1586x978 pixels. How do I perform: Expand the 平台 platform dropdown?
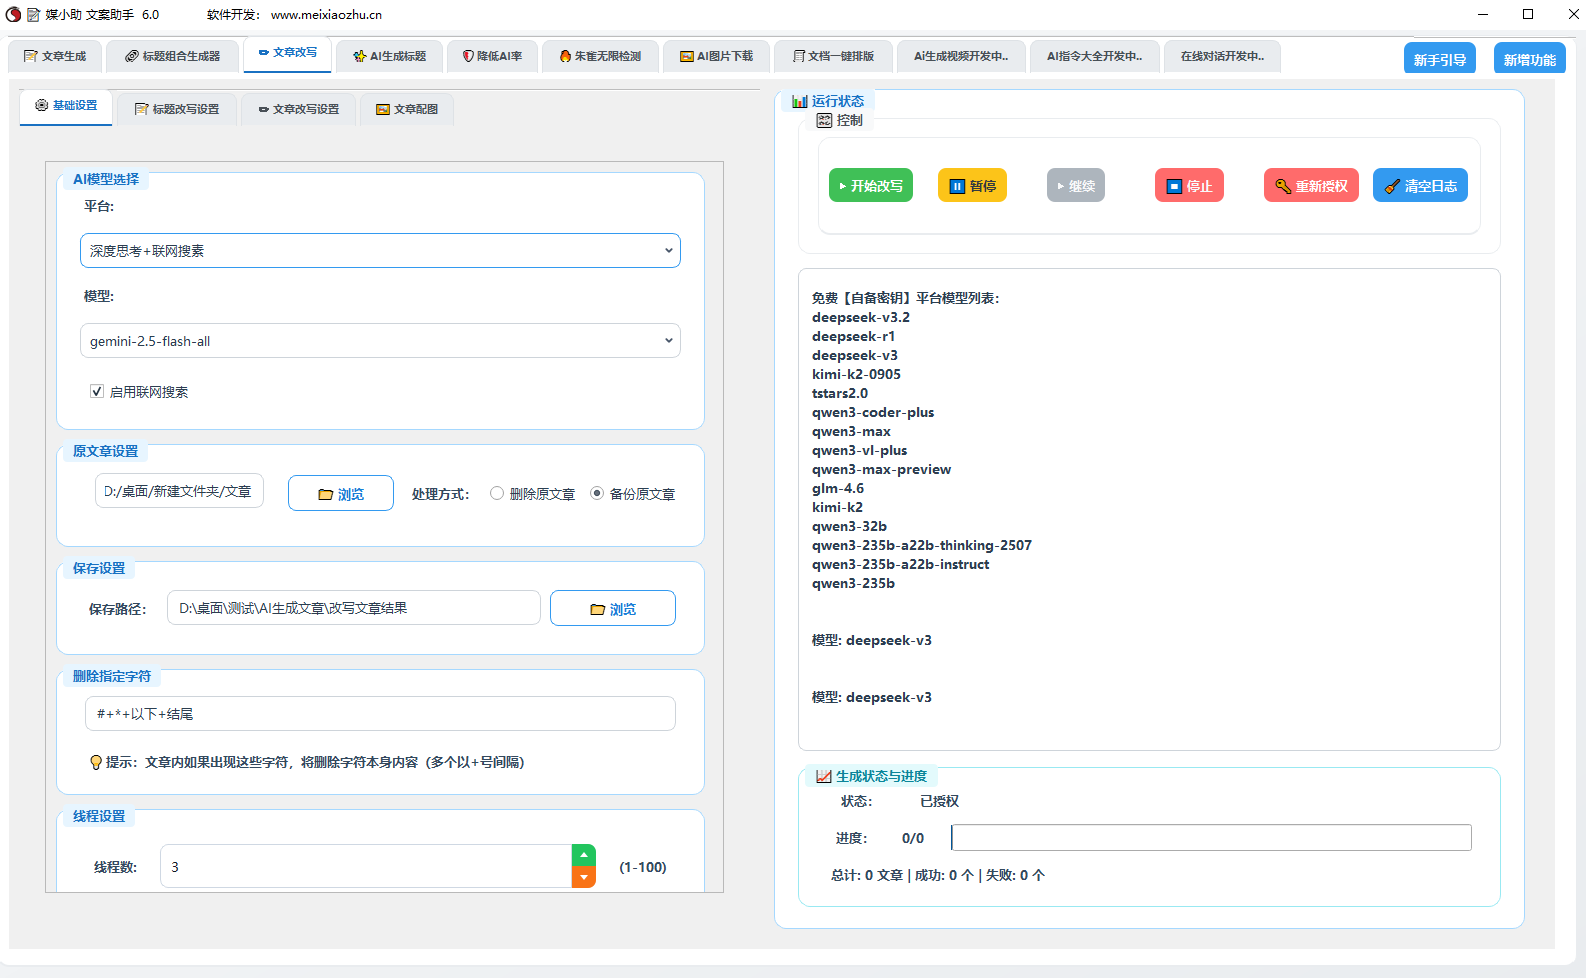(x=380, y=251)
